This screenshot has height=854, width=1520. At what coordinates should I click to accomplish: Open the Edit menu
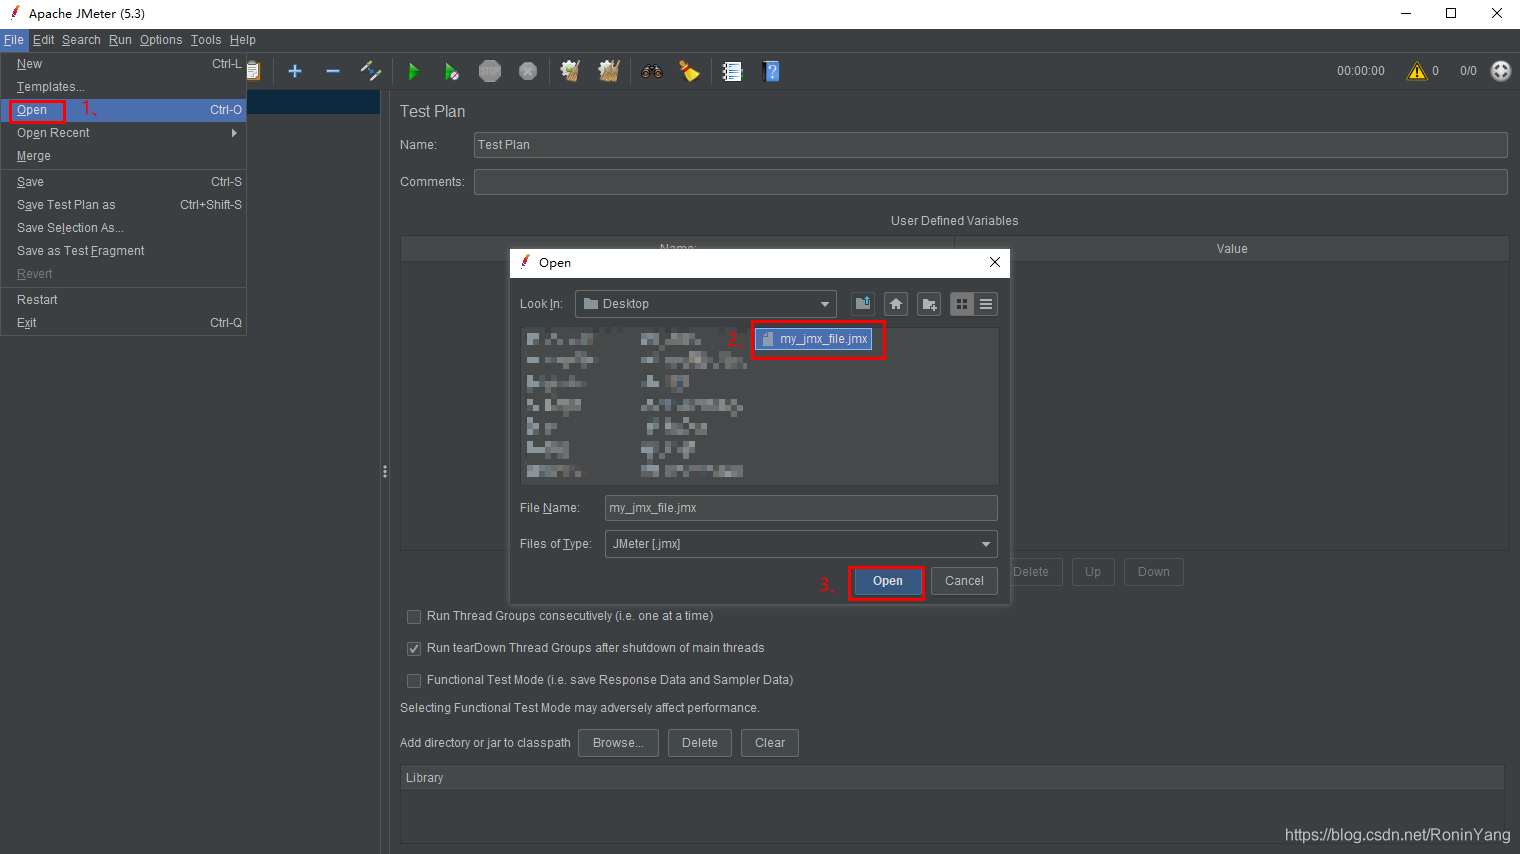point(43,40)
